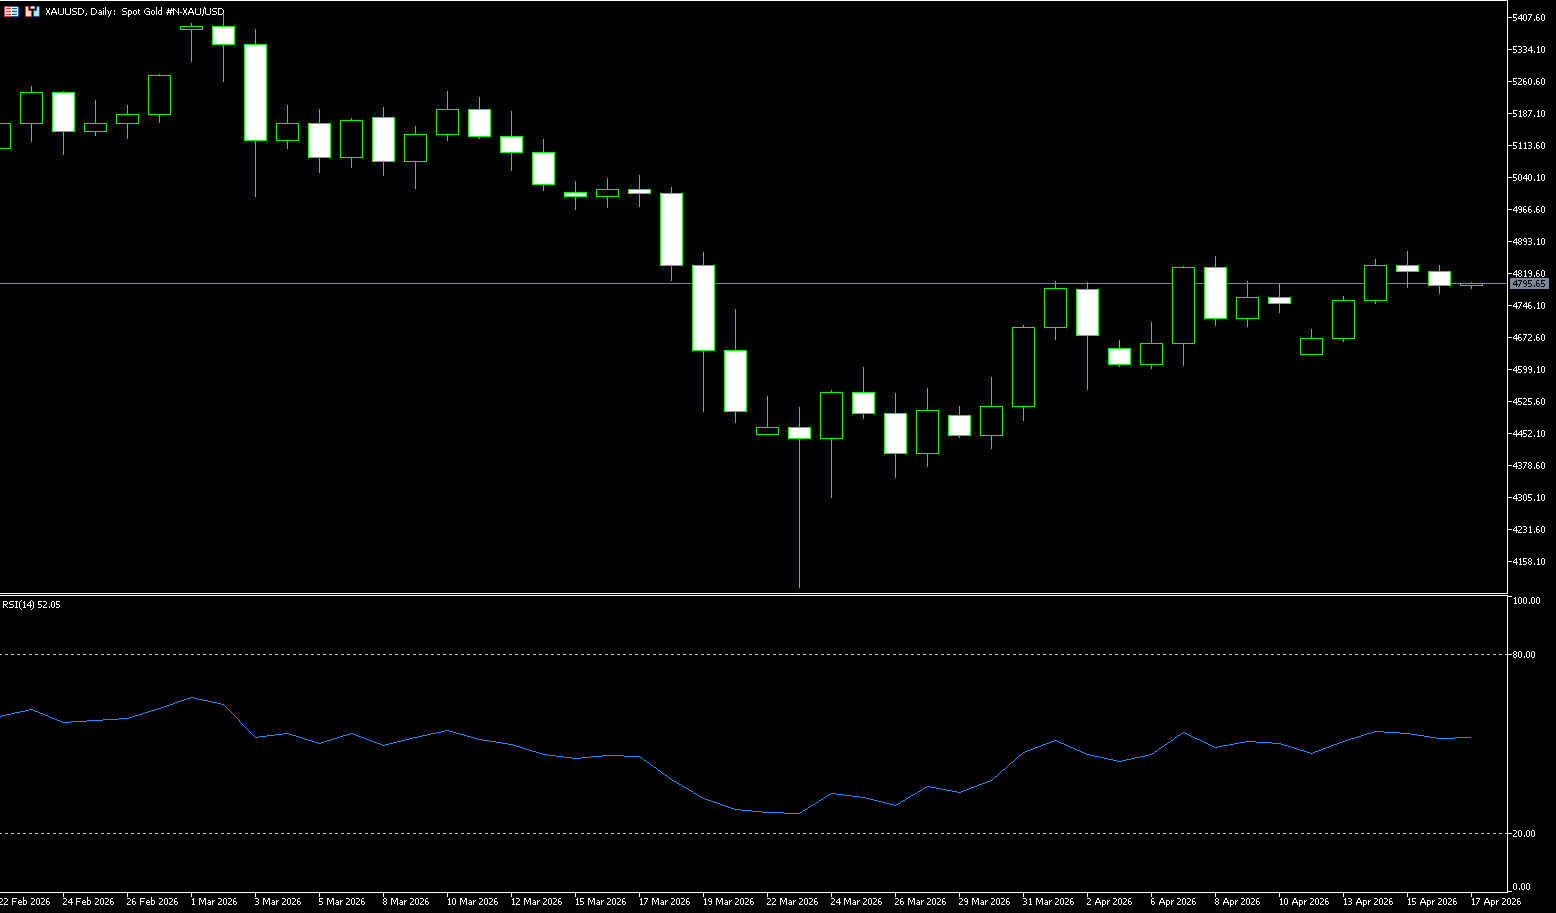Click the 100.00 label atop RSI scale
This screenshot has height=913, width=1556.
pyautogui.click(x=1527, y=601)
